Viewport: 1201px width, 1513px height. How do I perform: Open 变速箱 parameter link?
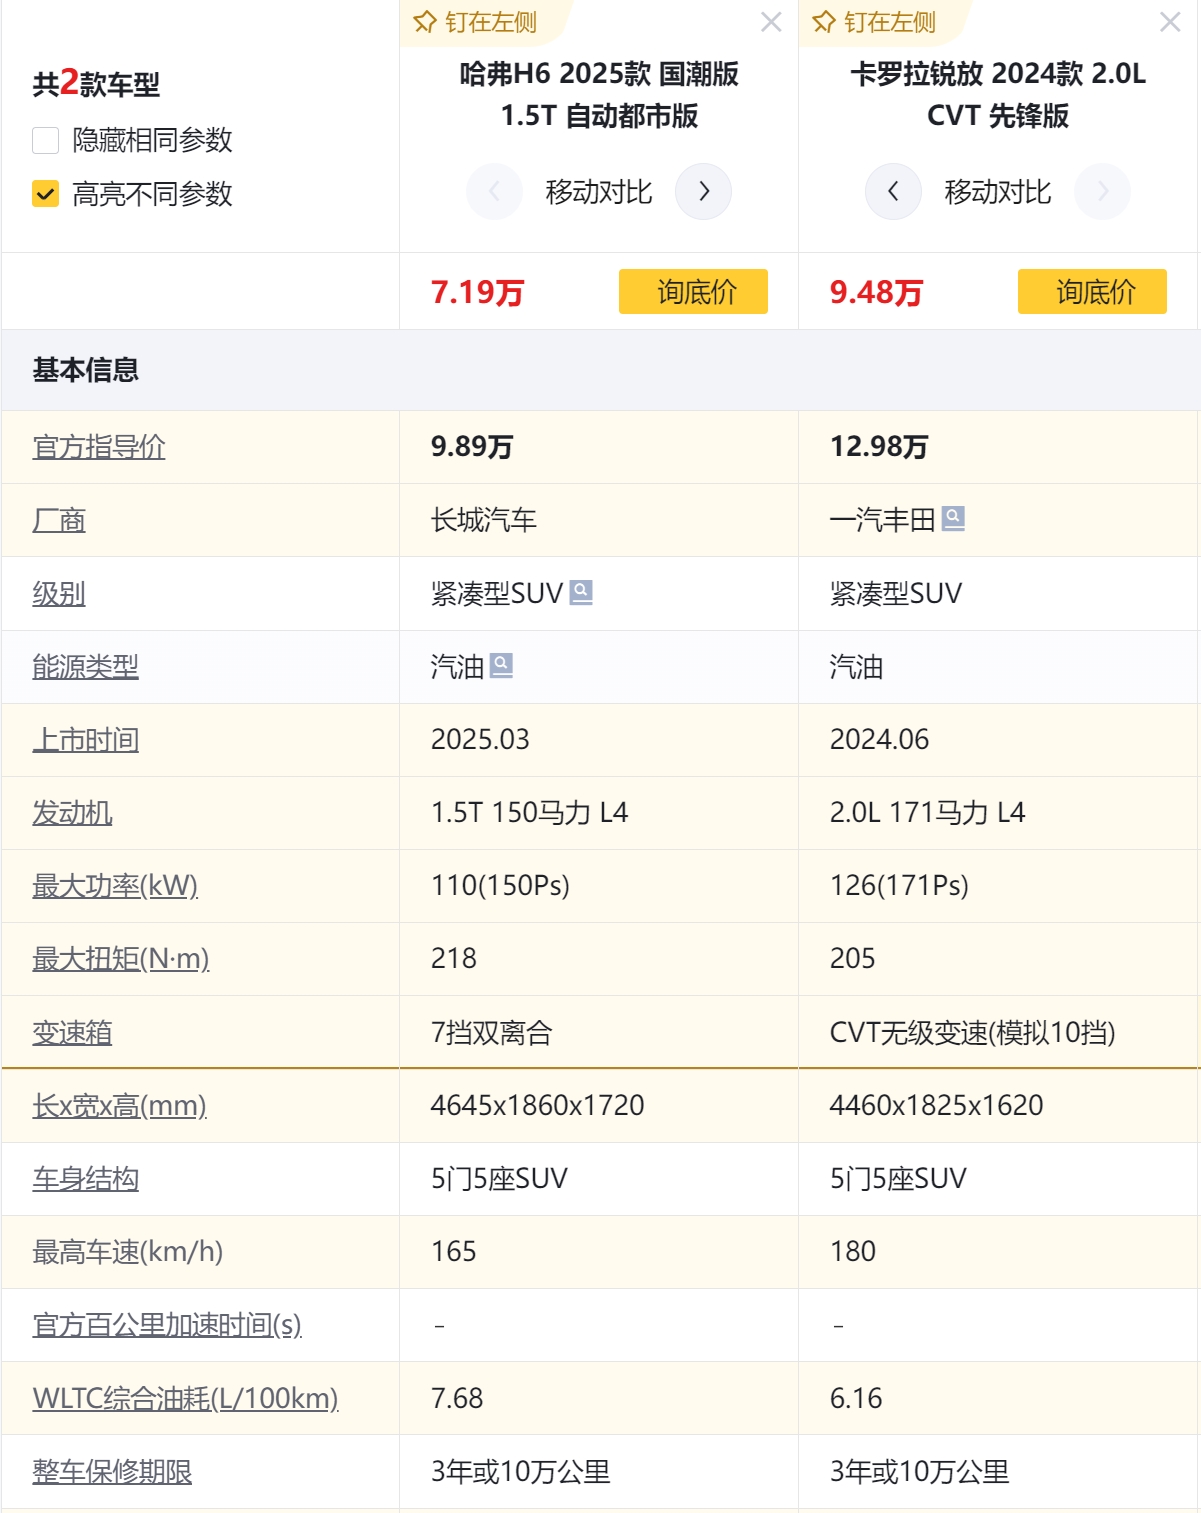click(x=72, y=1032)
